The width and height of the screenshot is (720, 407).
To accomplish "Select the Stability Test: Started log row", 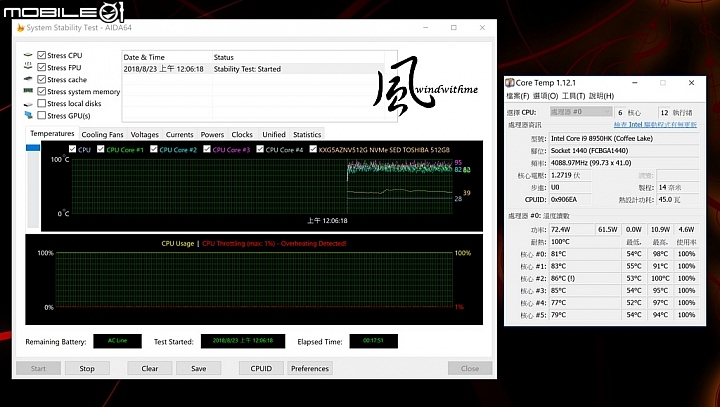I will tap(253, 69).
